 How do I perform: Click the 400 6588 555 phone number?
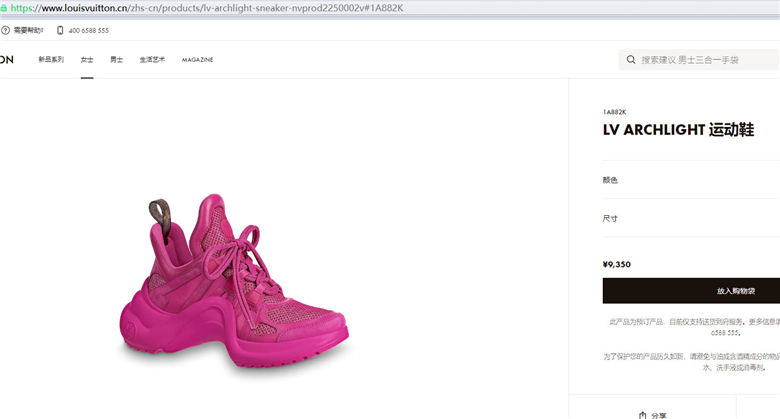pyautogui.click(x=89, y=30)
